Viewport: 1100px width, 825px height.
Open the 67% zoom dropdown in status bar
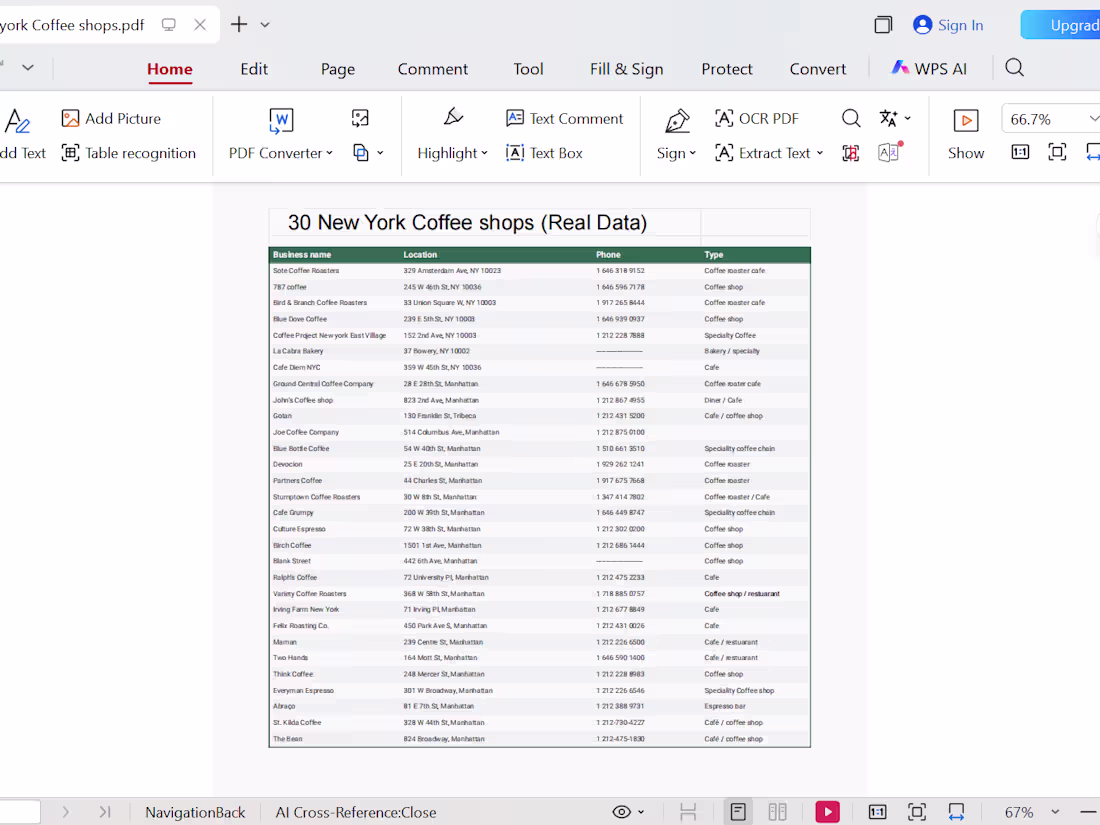pos(1054,812)
